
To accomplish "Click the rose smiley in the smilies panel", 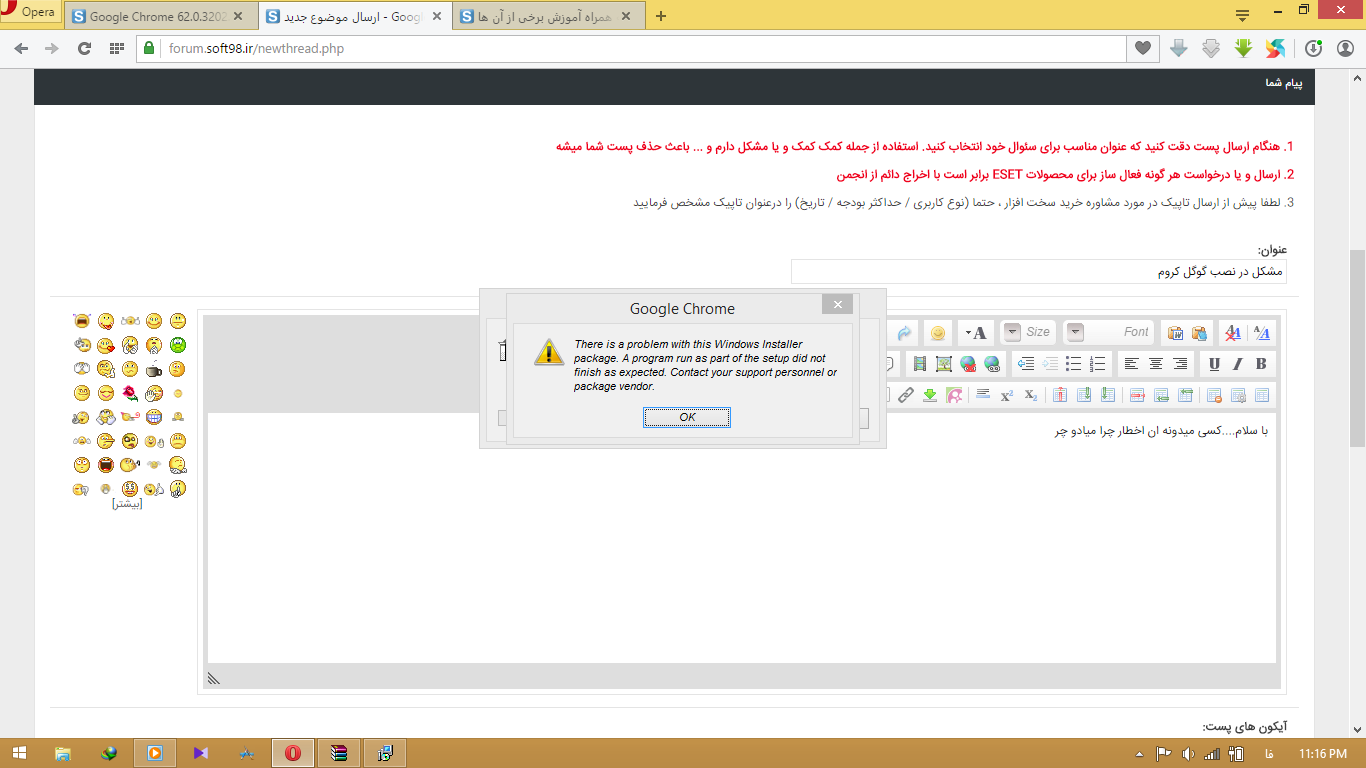I will click(129, 393).
